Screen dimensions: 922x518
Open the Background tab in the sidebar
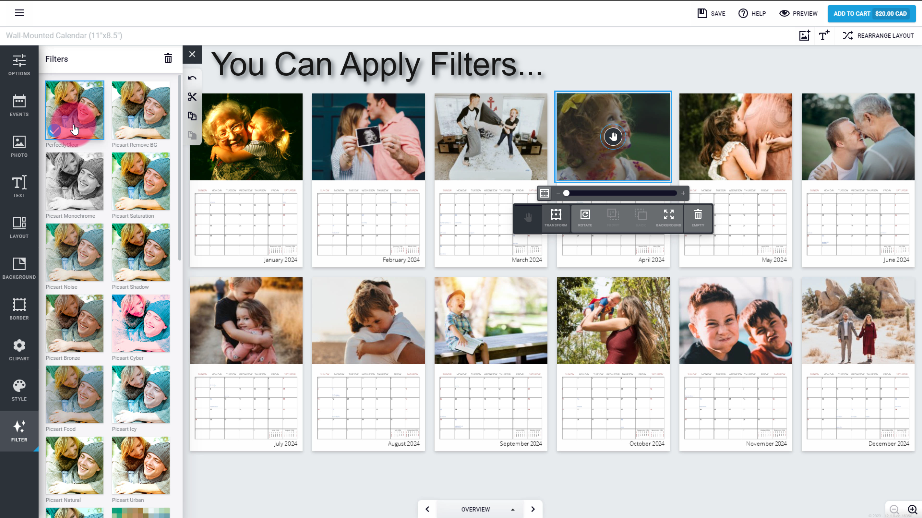(19, 267)
